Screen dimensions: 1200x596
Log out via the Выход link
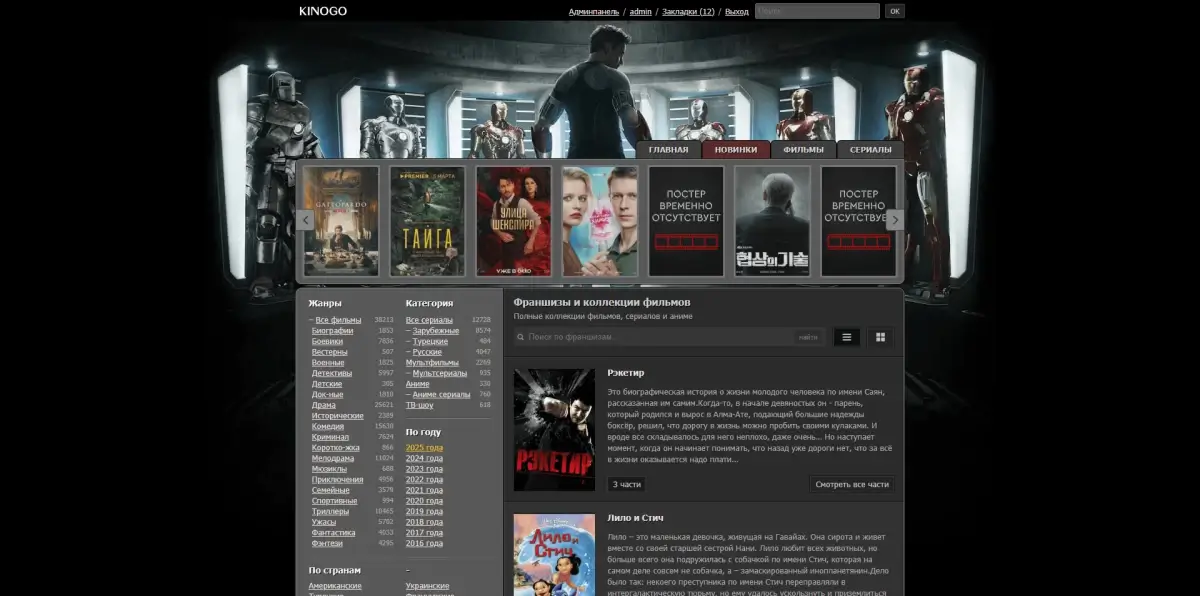(x=737, y=12)
